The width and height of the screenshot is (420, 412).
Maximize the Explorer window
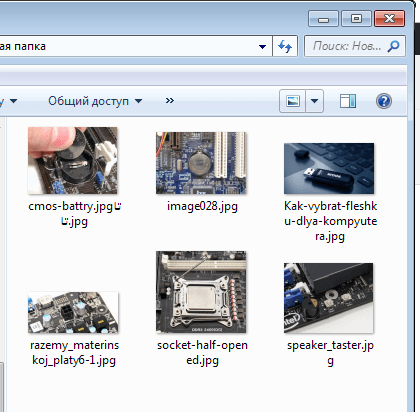pyautogui.click(x=356, y=19)
